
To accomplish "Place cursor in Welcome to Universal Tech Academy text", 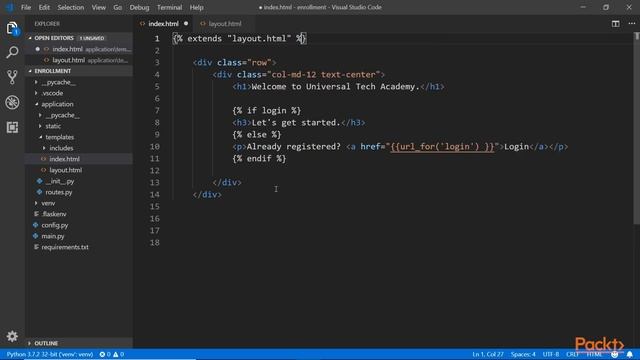I will click(336, 87).
